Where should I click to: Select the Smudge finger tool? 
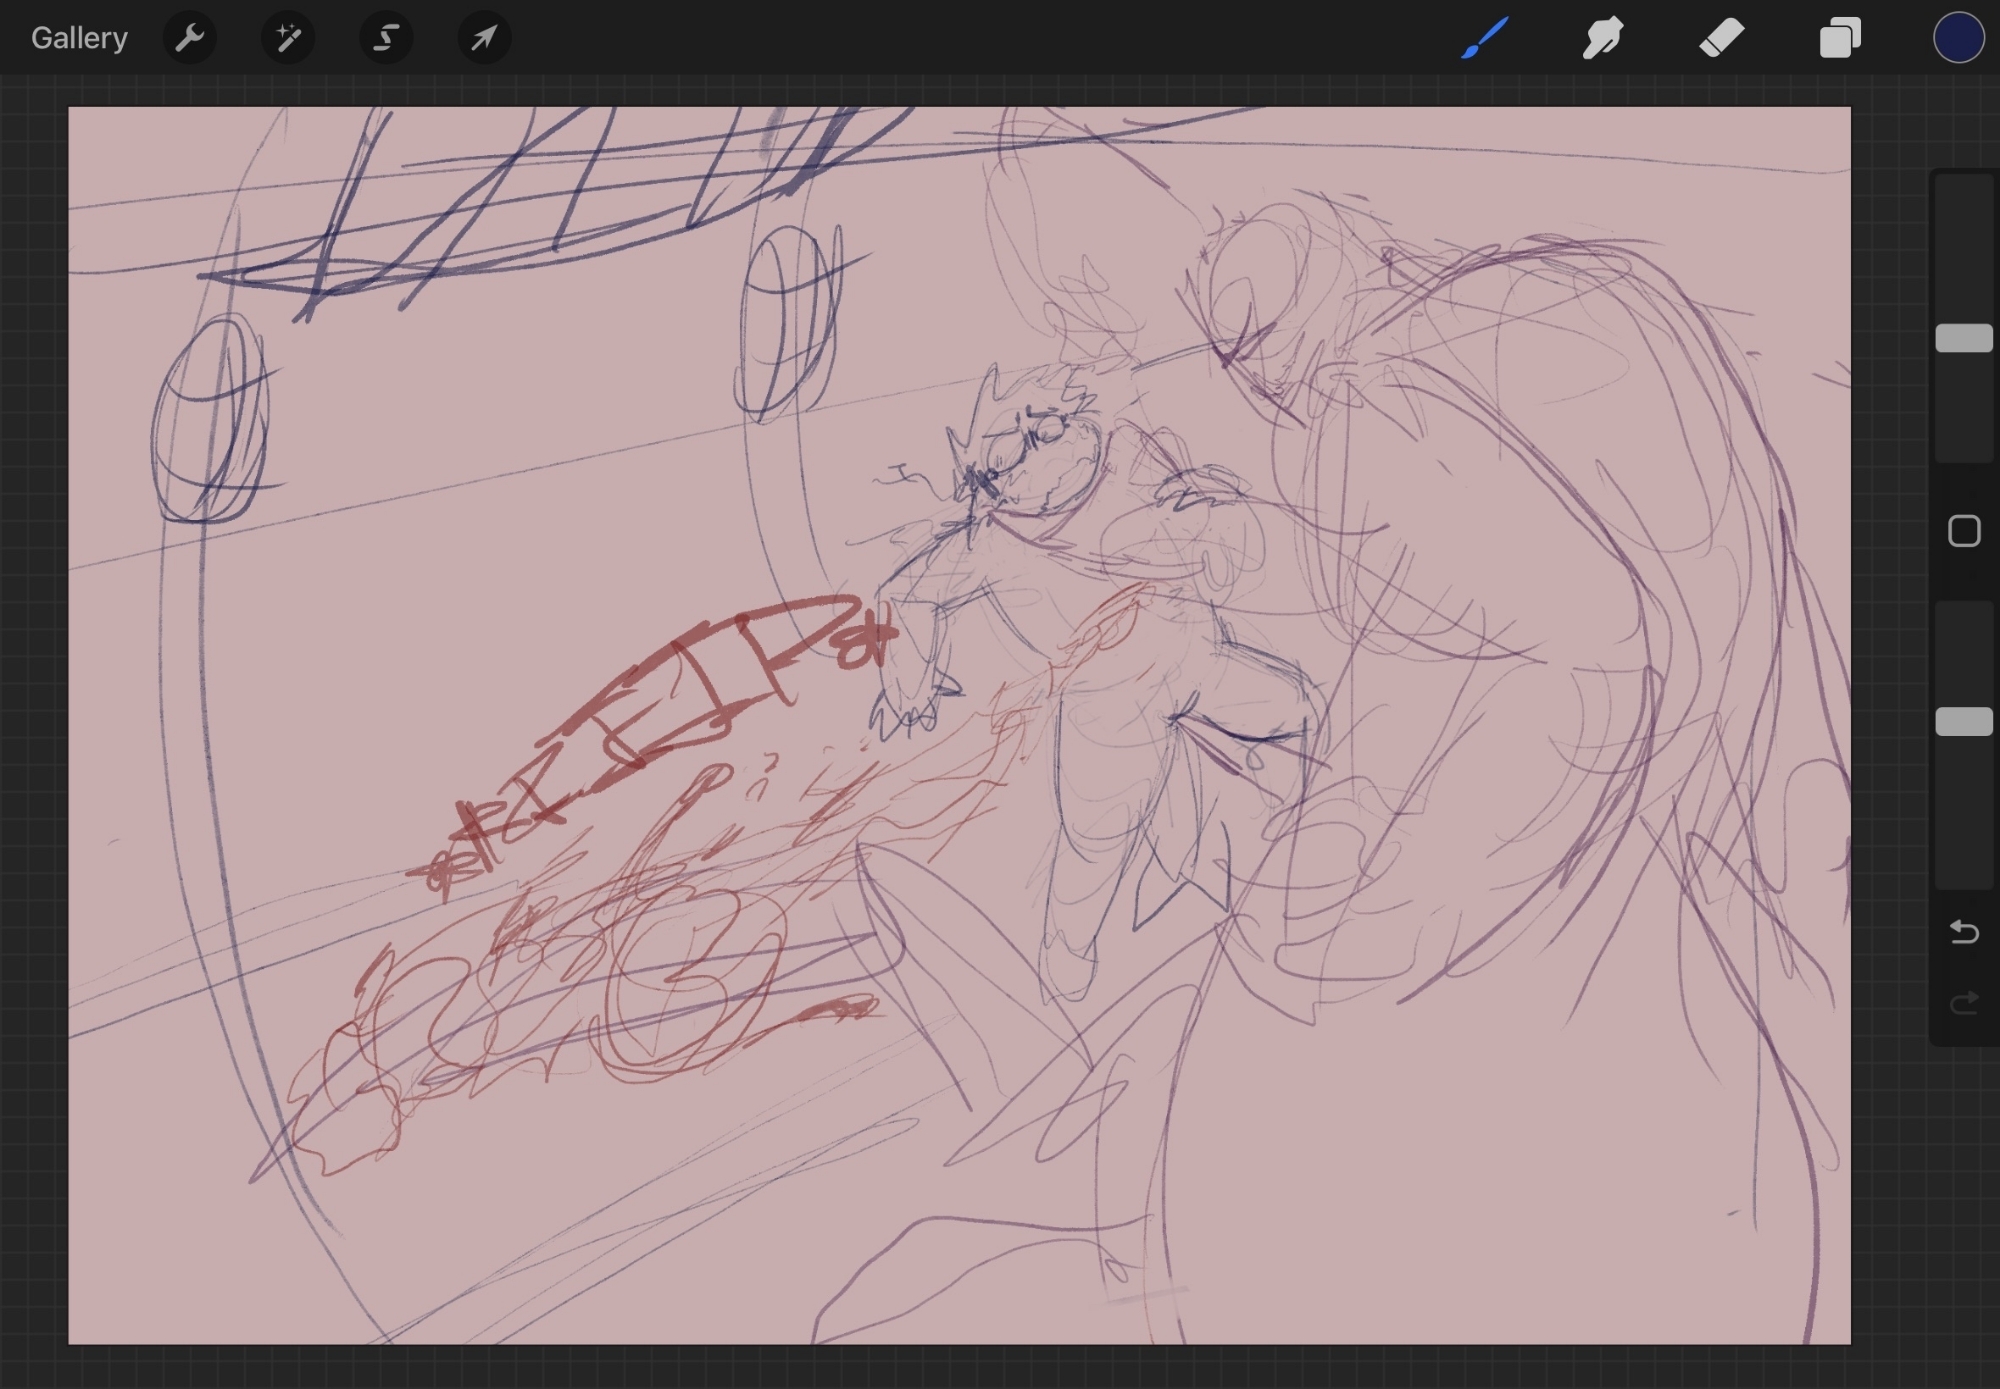1602,38
